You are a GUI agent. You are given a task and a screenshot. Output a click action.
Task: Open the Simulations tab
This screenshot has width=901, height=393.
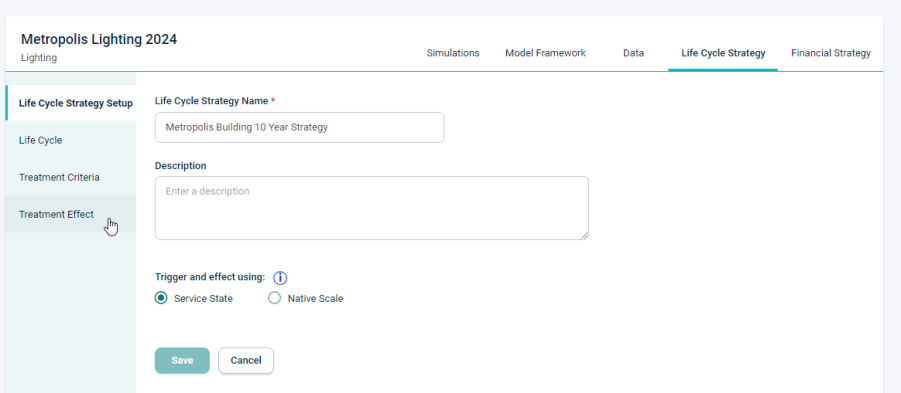pyautogui.click(x=453, y=53)
